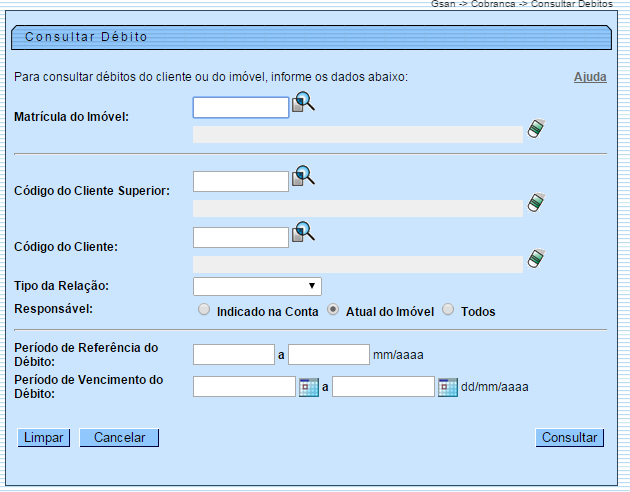Expand the Tipo da Relação dropdown
This screenshot has width=630, height=492.
tap(257, 287)
